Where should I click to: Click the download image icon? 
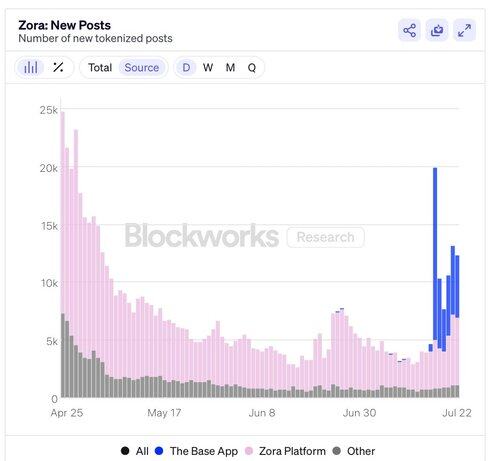pyautogui.click(x=437, y=30)
